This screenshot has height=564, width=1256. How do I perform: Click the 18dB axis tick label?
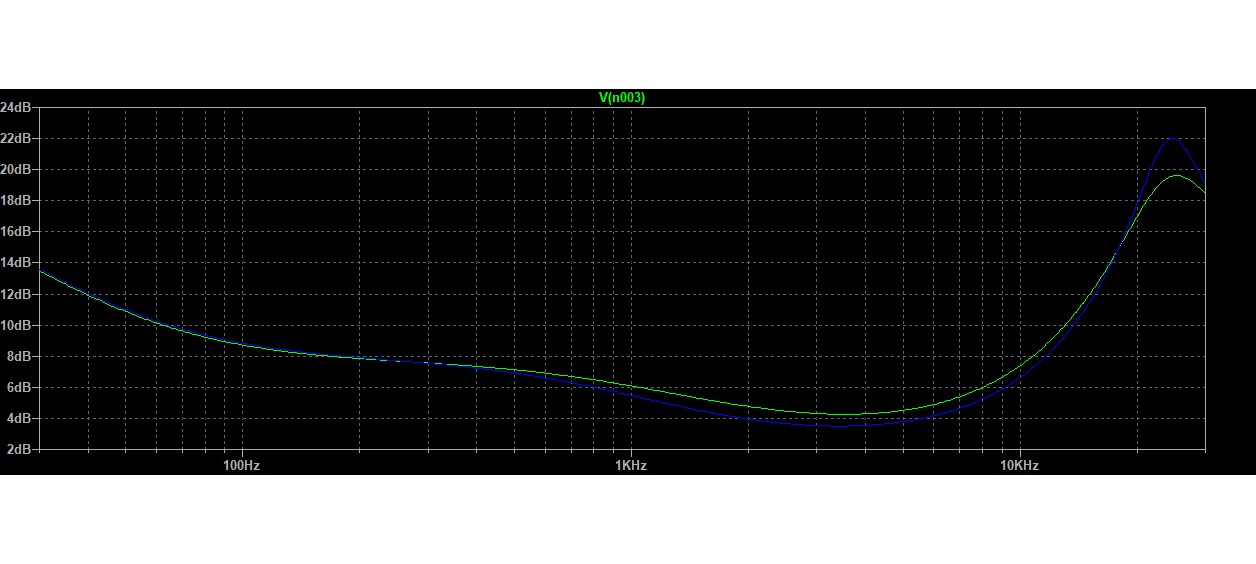click(x=17, y=200)
